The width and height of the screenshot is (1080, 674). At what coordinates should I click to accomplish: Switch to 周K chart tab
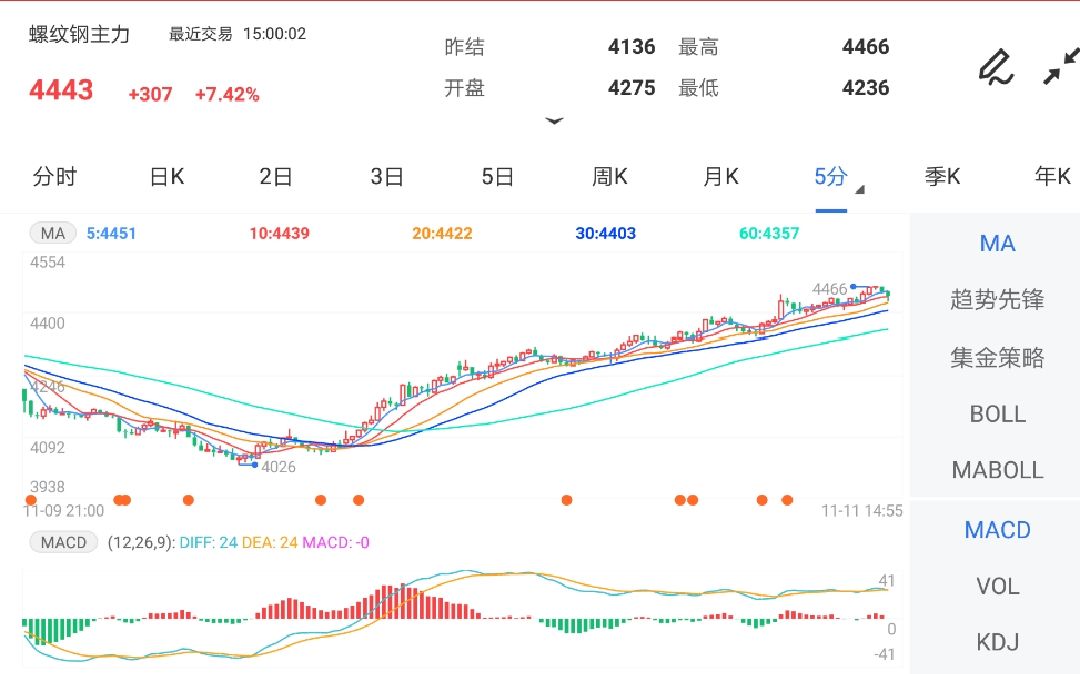coord(610,177)
